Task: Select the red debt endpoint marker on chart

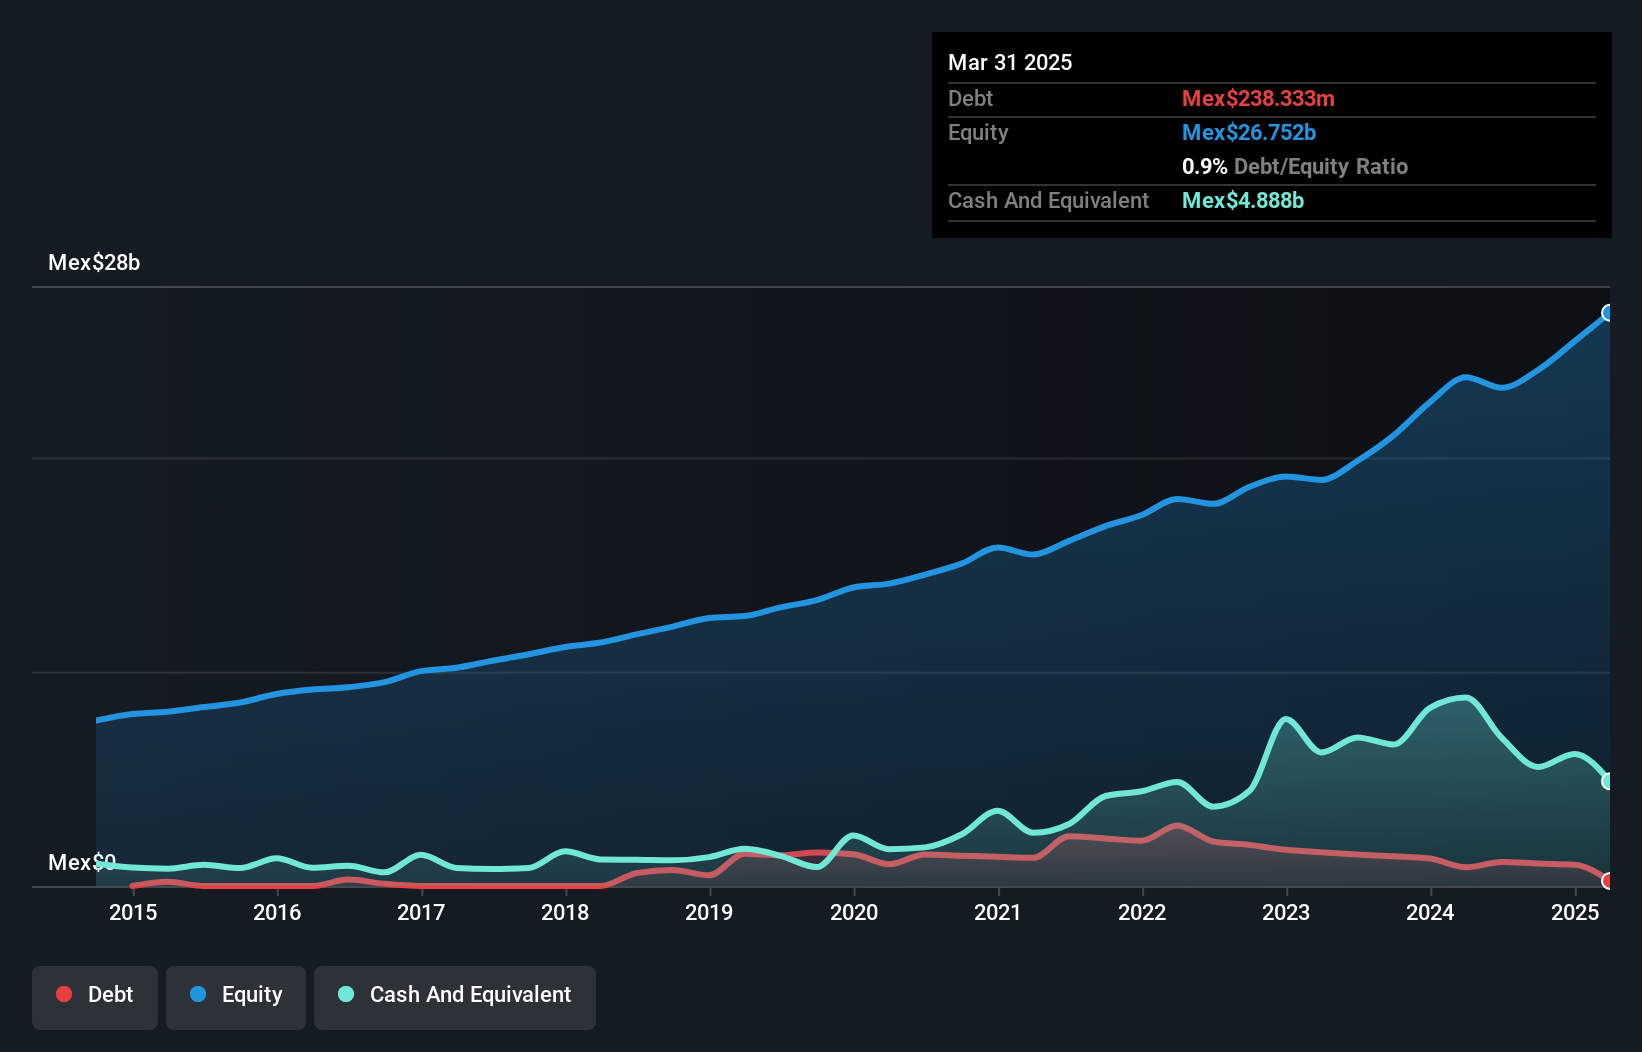Action: [1608, 882]
